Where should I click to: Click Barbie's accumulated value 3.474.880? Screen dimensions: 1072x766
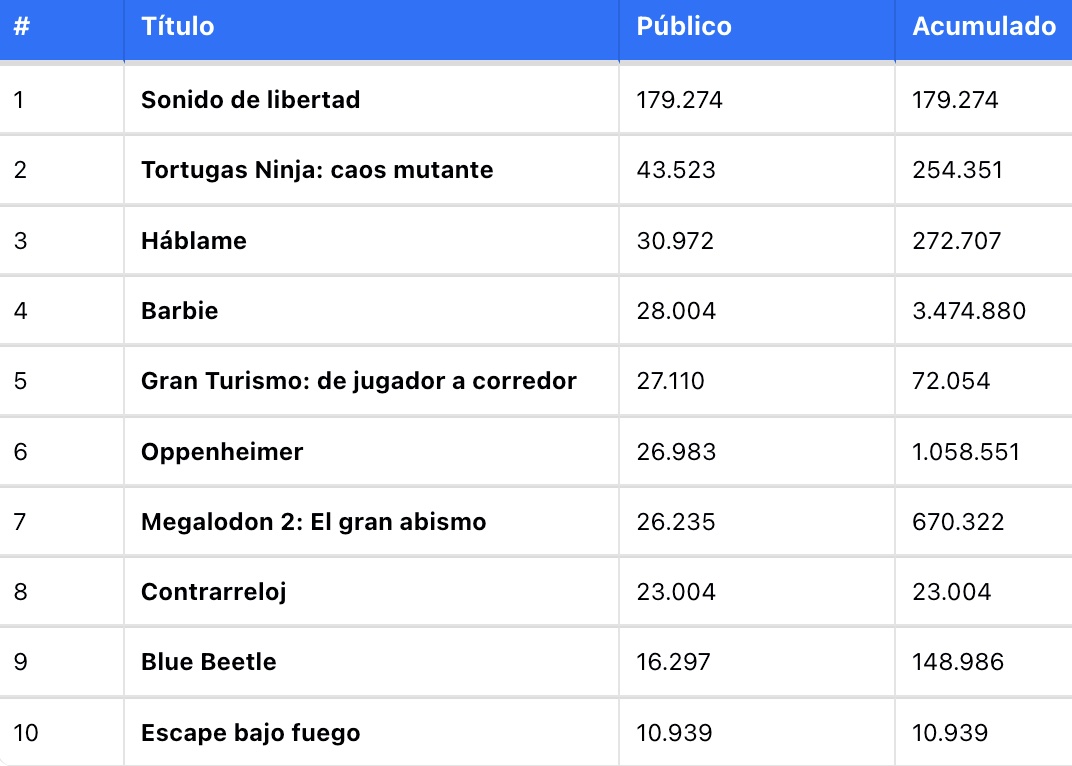click(x=969, y=311)
